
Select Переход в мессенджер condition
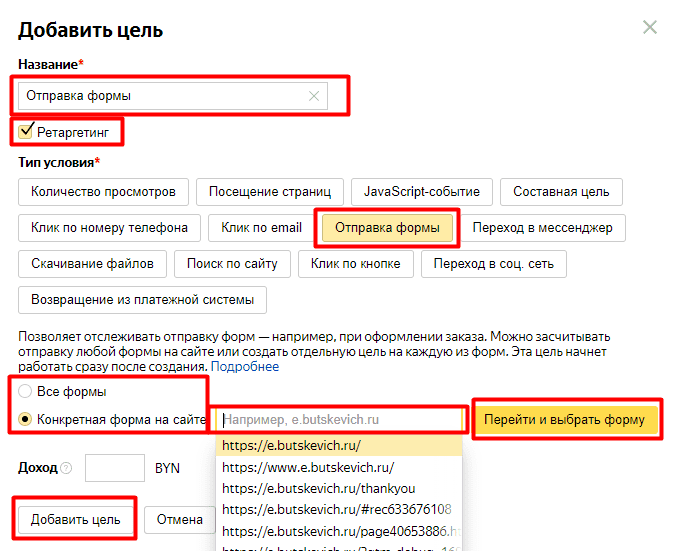pos(542,227)
